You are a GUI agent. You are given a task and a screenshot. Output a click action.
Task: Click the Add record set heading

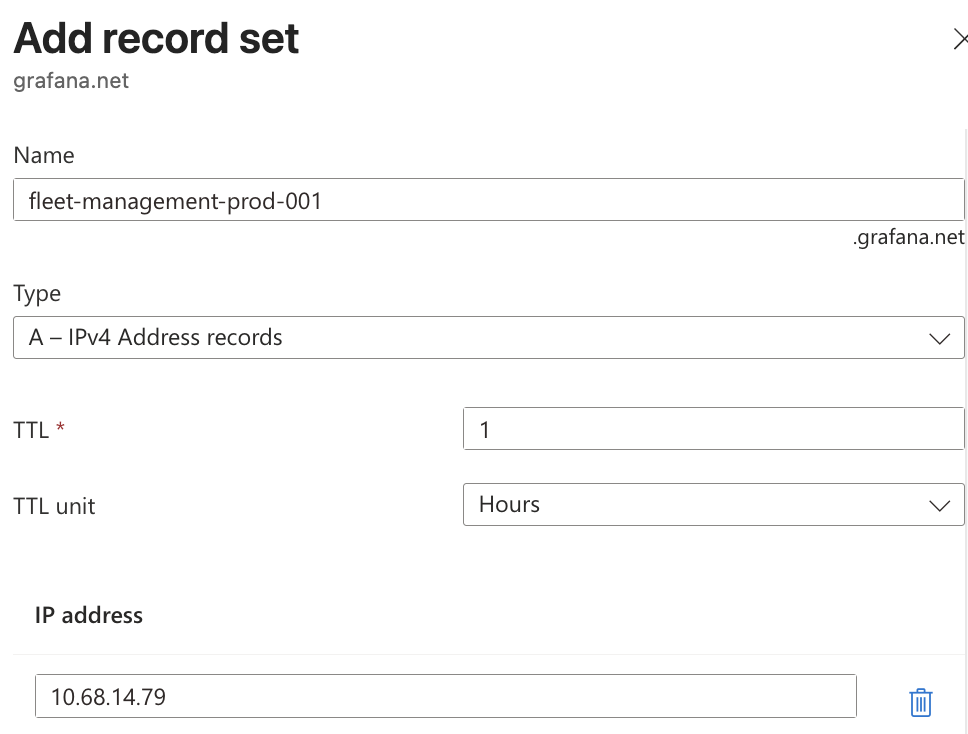click(x=156, y=38)
